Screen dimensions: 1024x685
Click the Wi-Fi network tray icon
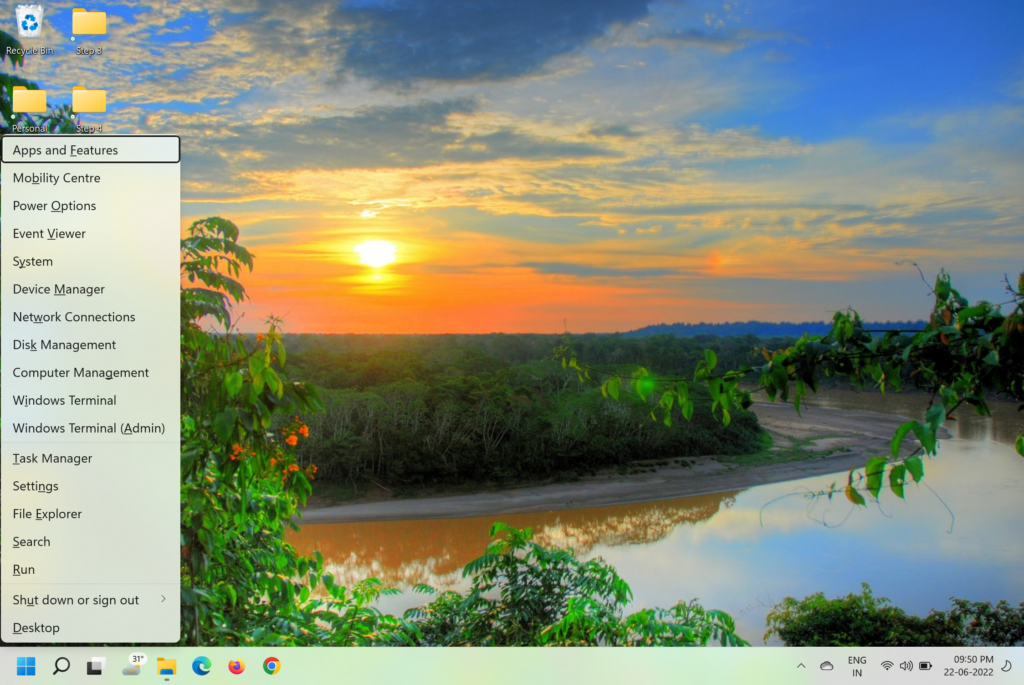tap(887, 666)
